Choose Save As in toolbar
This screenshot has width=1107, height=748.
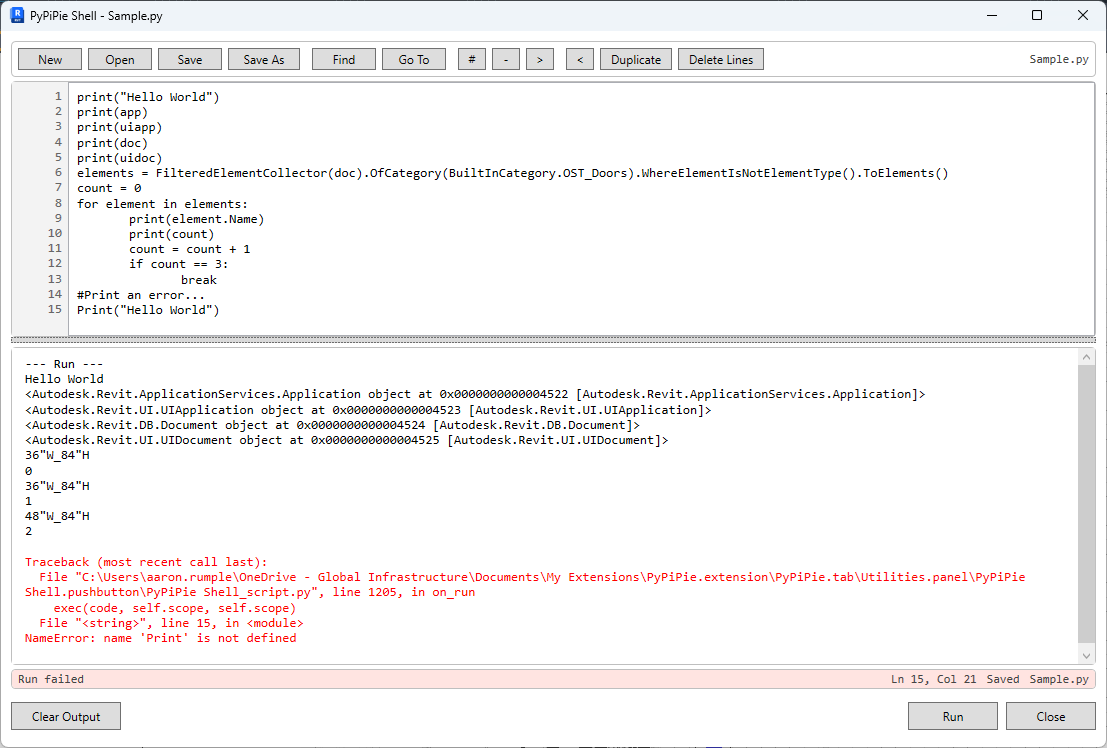coord(264,60)
